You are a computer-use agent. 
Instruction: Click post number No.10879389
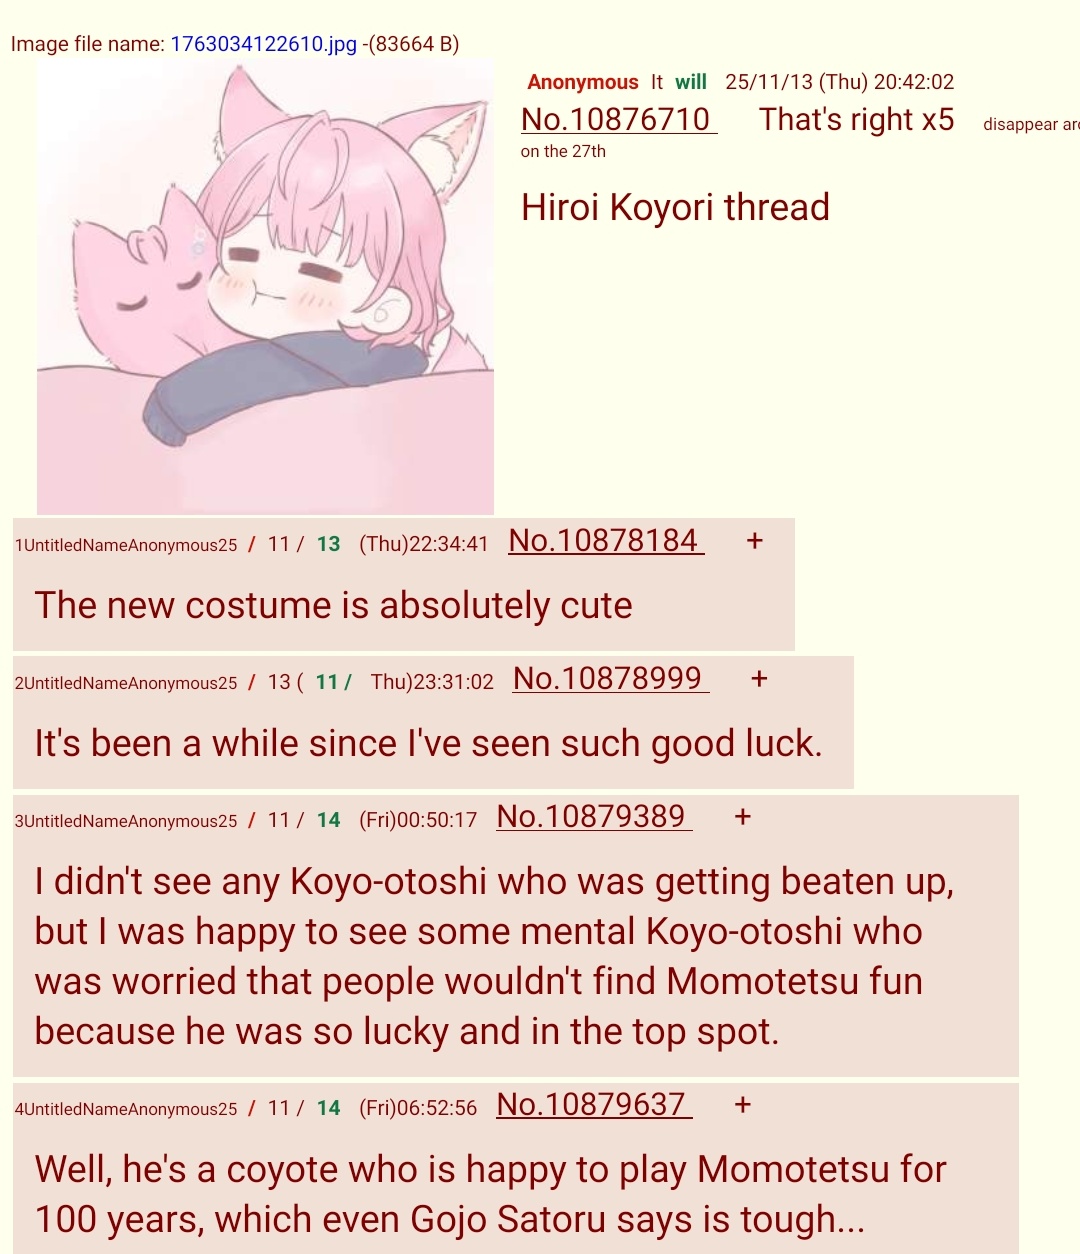tap(594, 817)
